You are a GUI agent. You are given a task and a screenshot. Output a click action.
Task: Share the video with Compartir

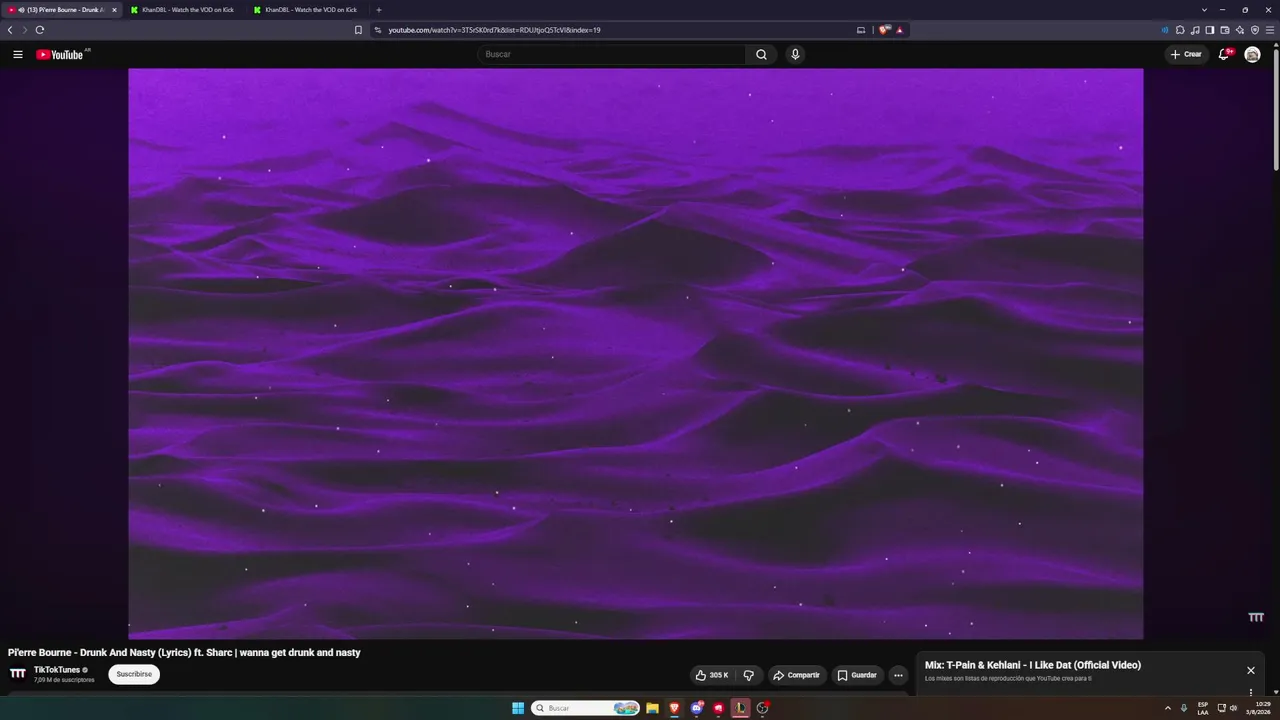click(797, 675)
